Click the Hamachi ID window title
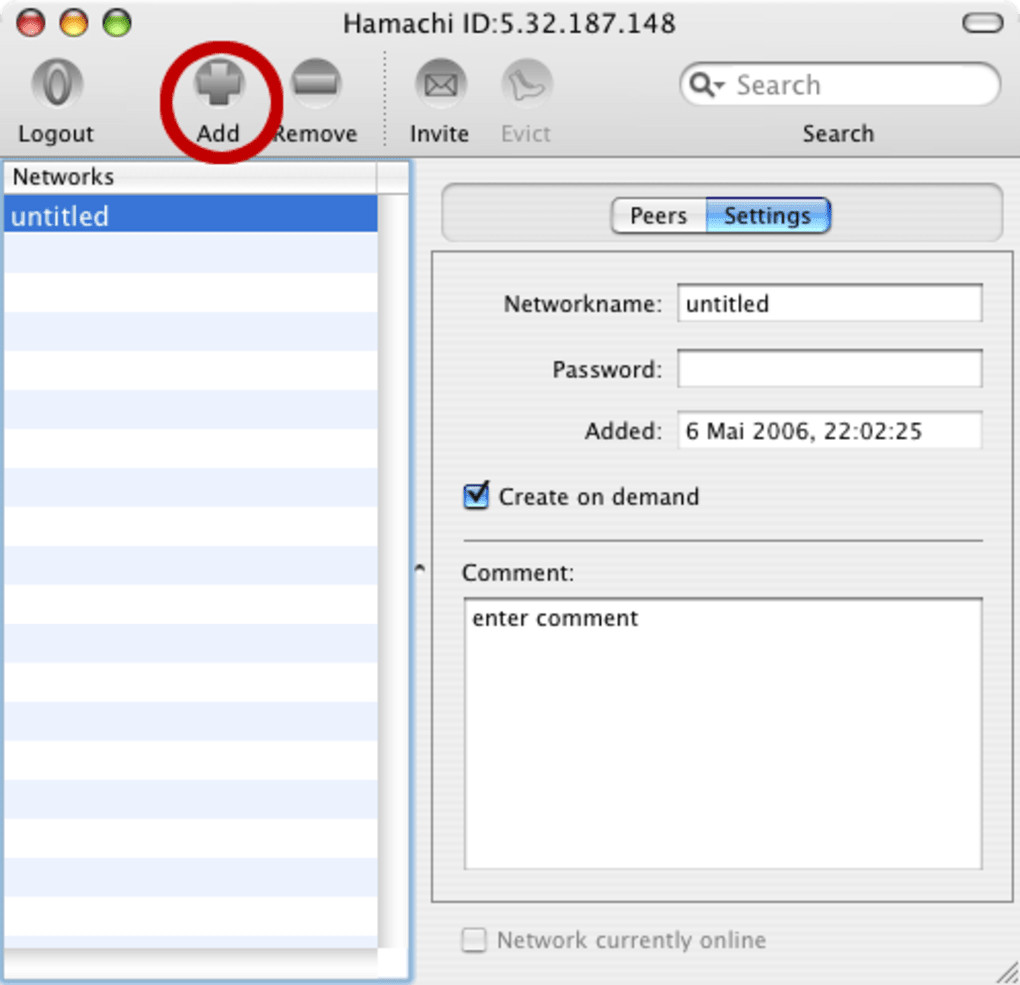The height and width of the screenshot is (985, 1020). click(x=509, y=24)
